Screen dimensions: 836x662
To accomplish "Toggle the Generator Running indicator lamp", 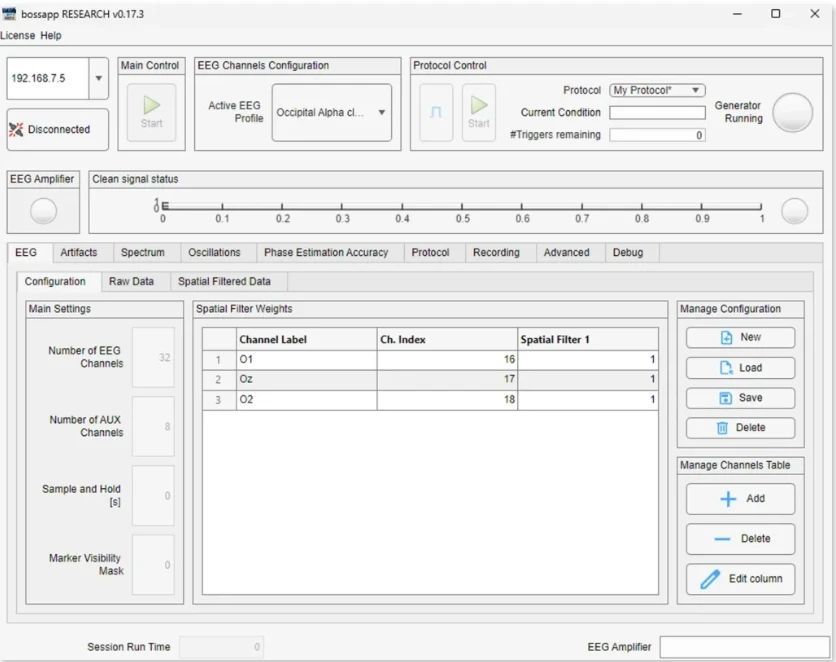I will pyautogui.click(x=793, y=112).
